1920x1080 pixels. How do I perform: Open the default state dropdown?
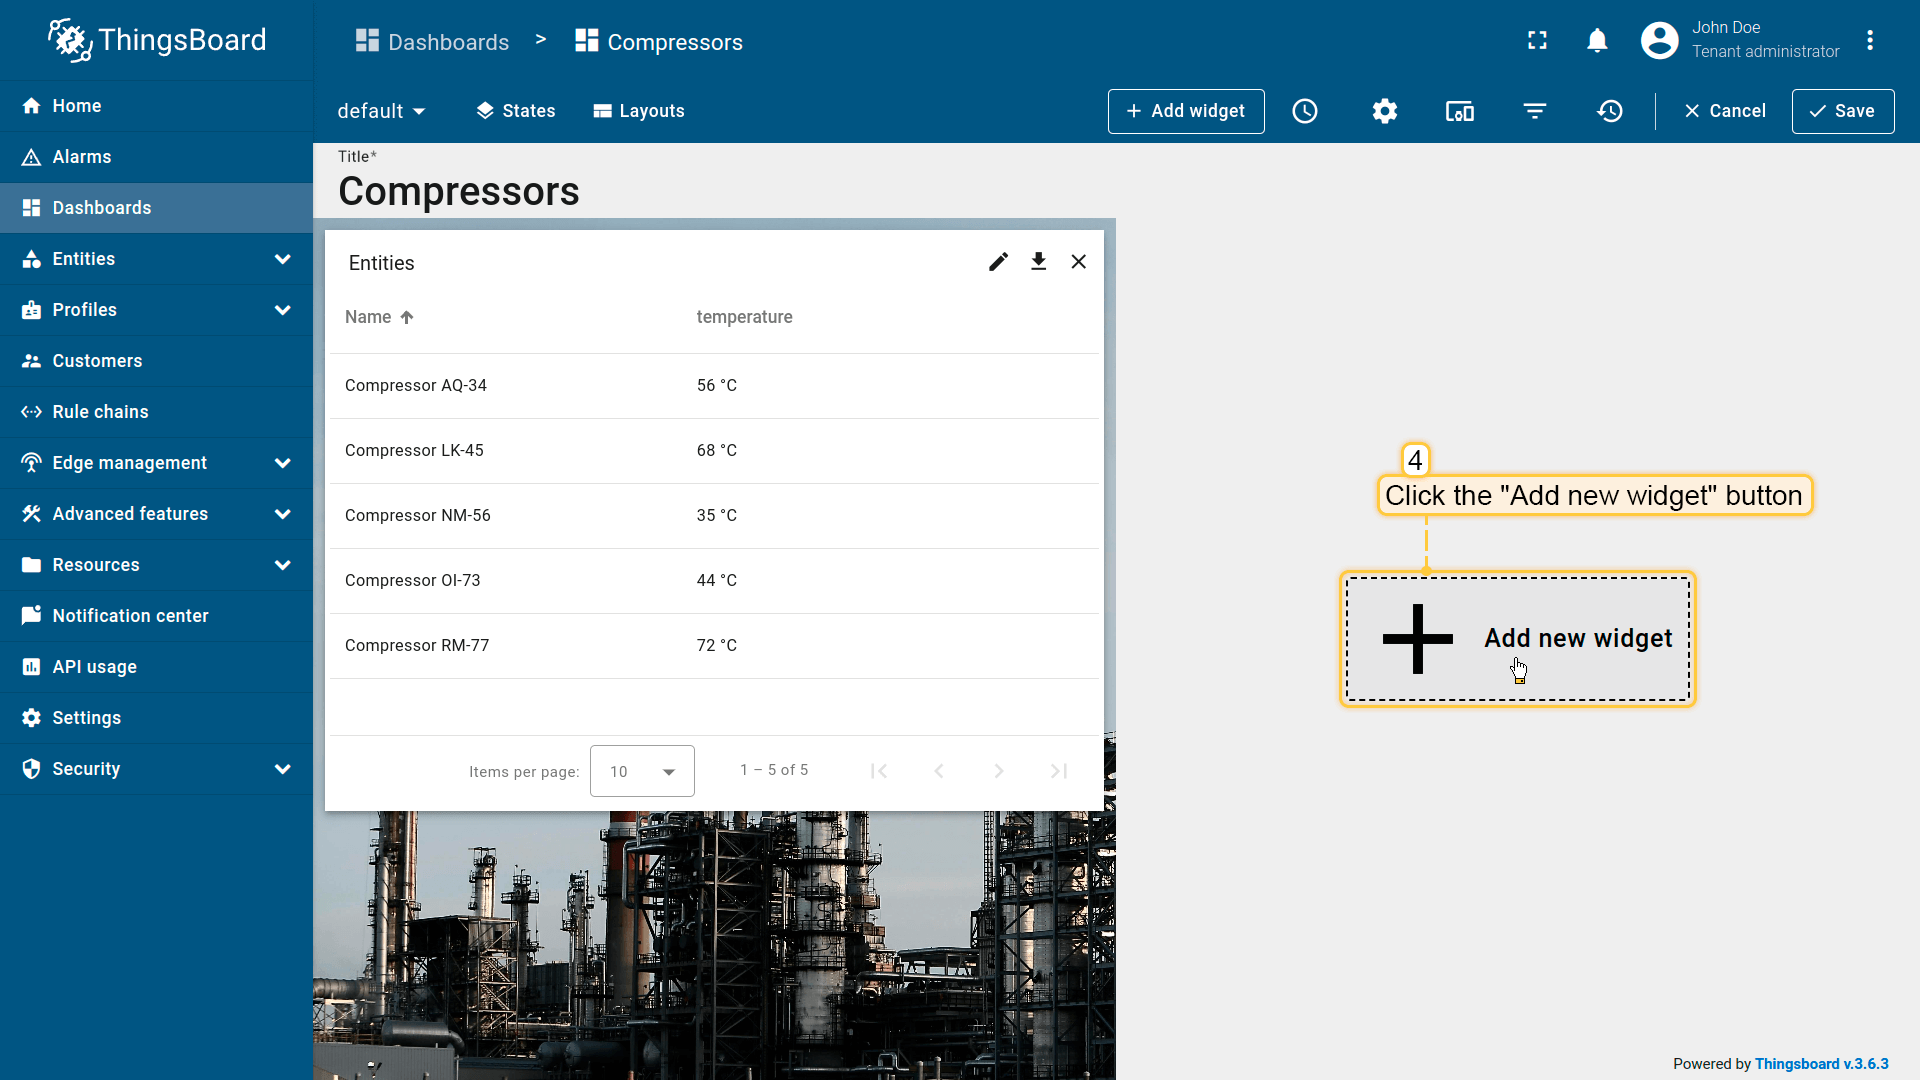[381, 111]
